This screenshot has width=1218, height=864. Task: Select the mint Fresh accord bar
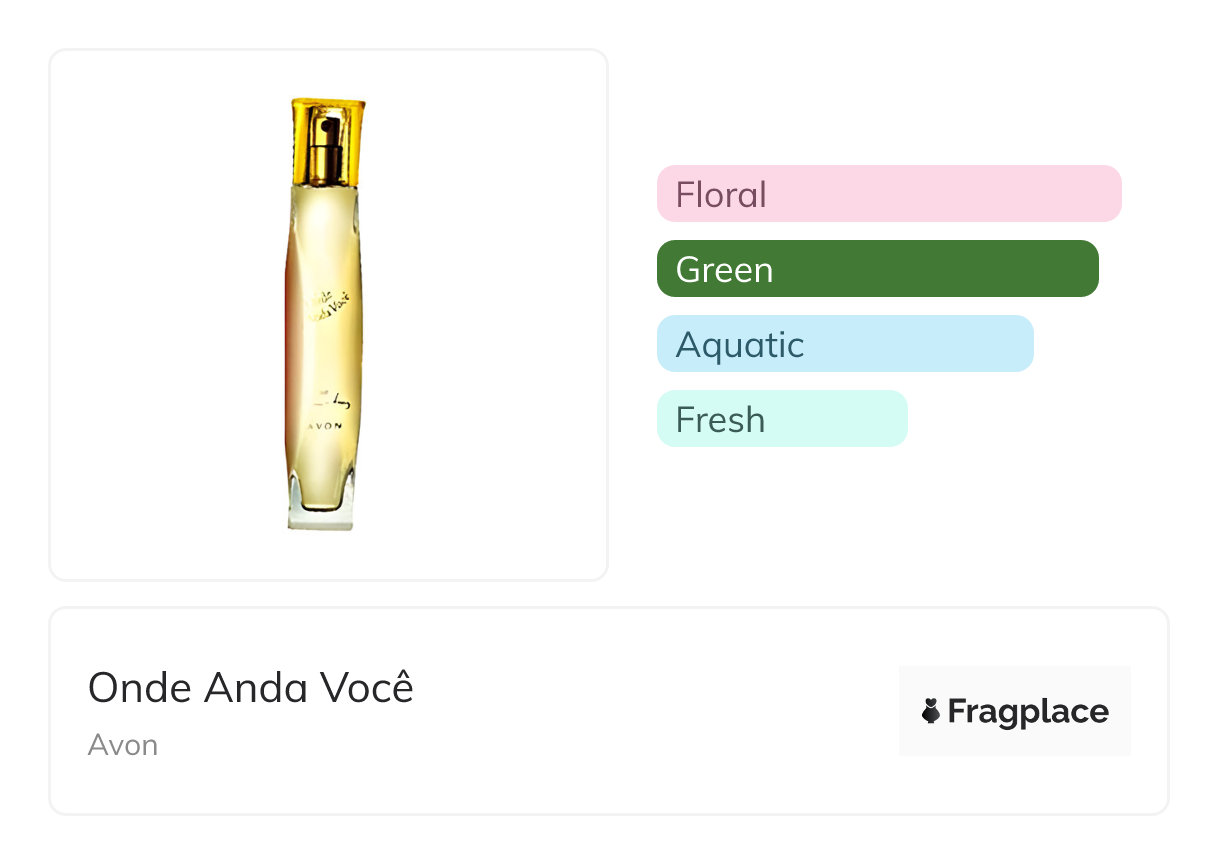tap(781, 419)
